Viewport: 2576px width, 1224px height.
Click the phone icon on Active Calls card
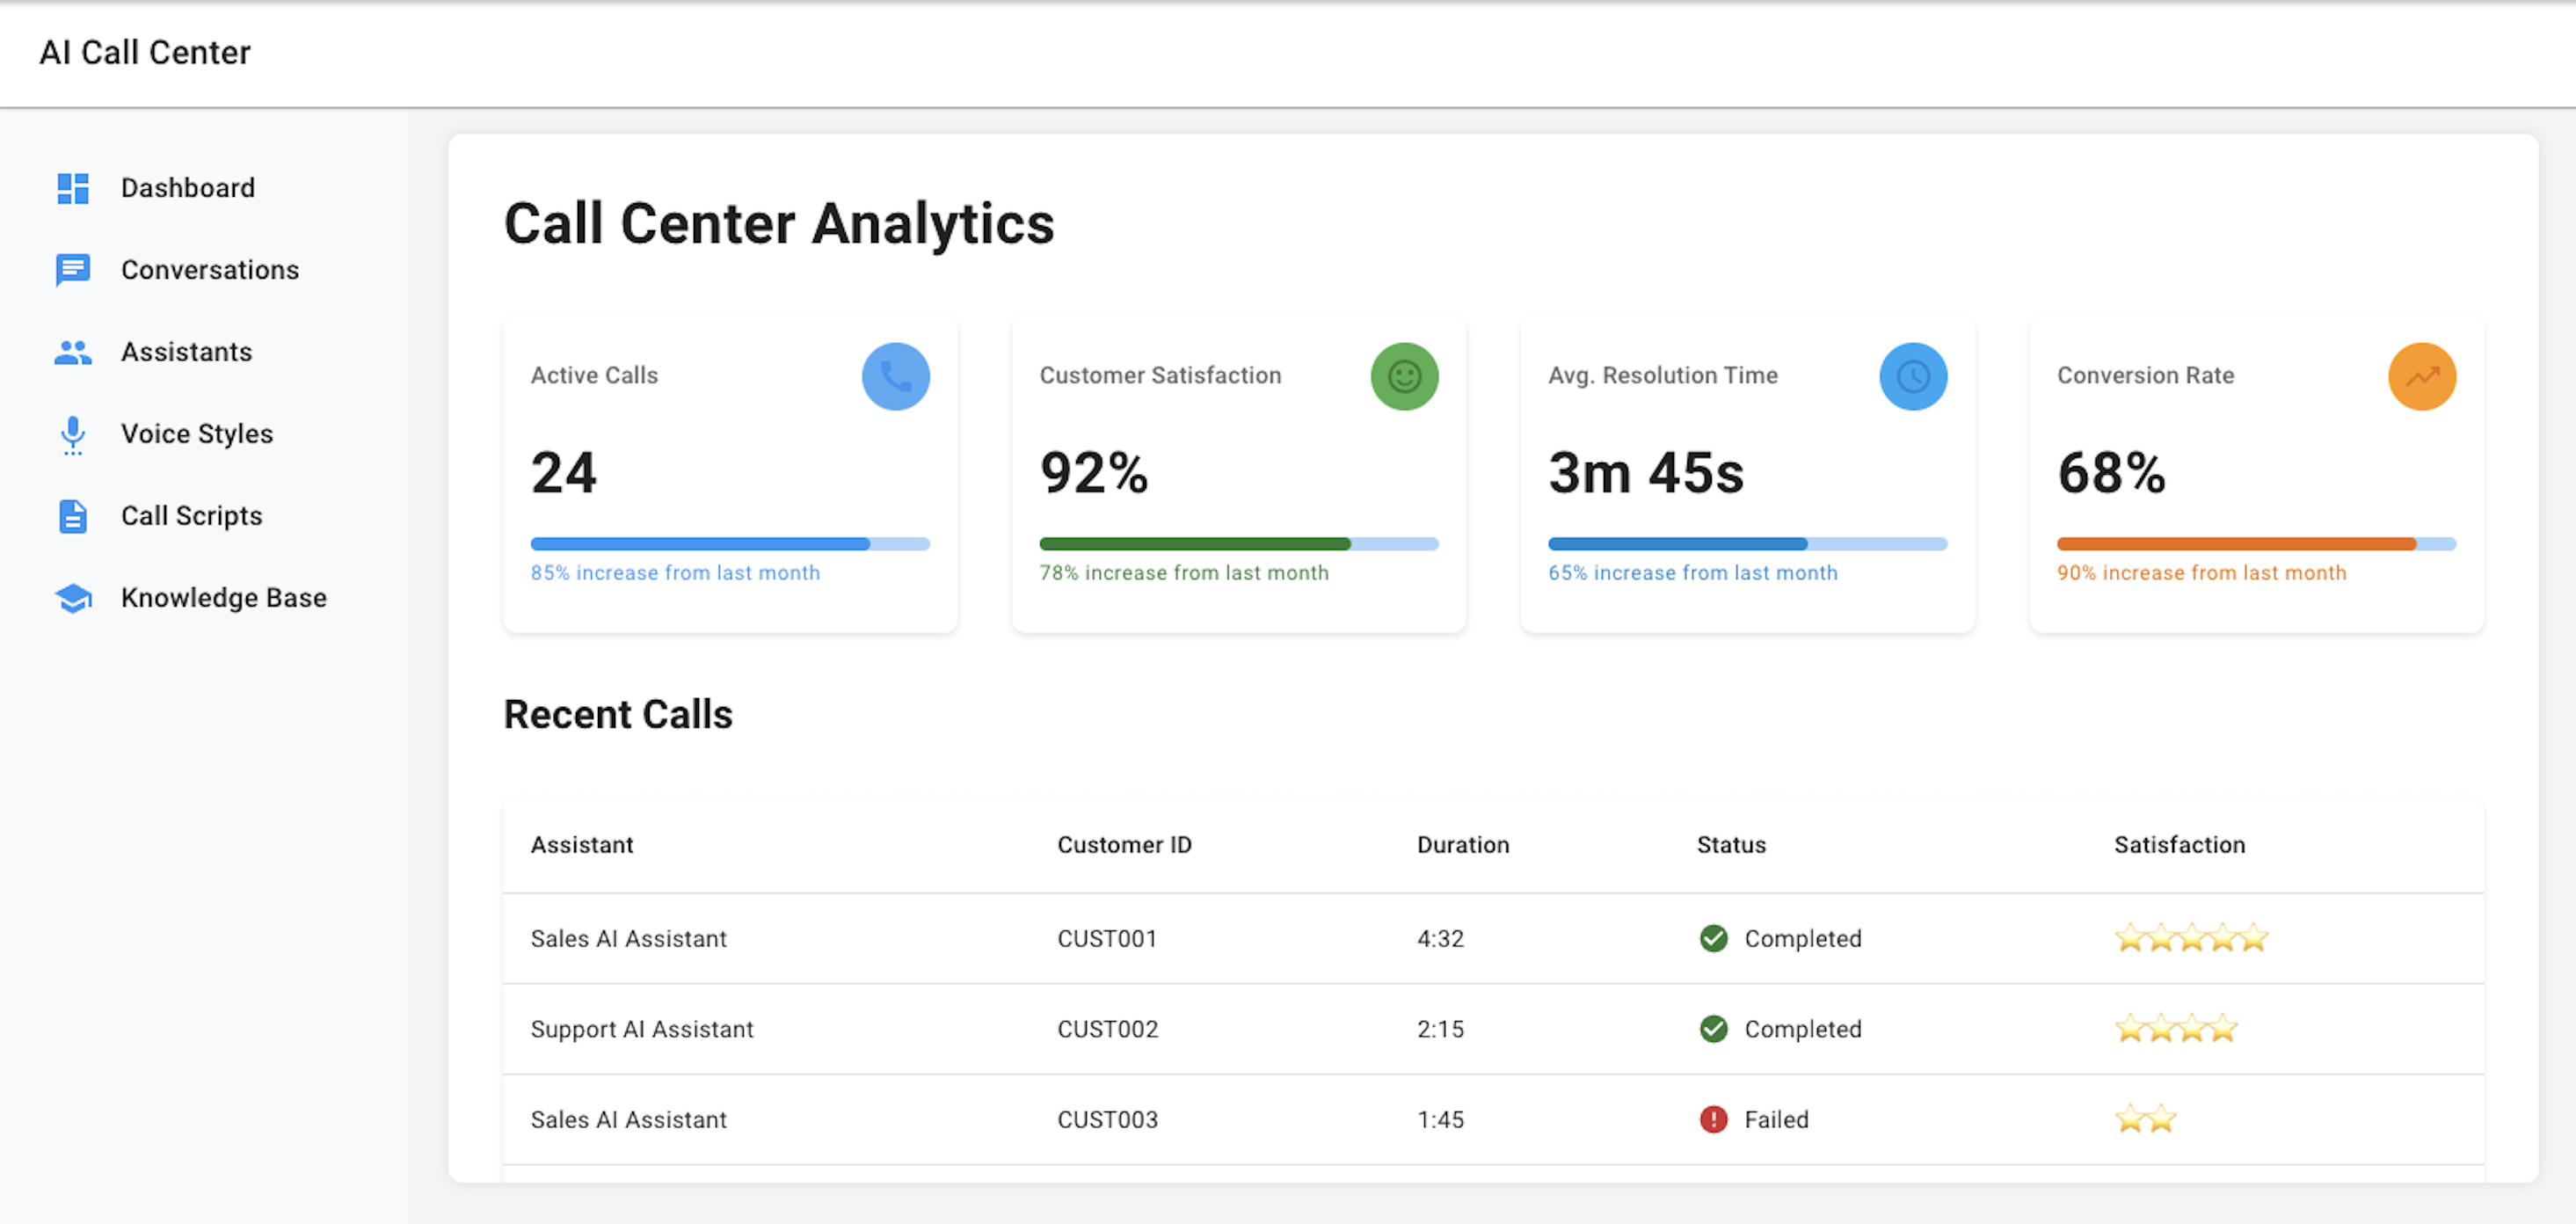(x=895, y=376)
